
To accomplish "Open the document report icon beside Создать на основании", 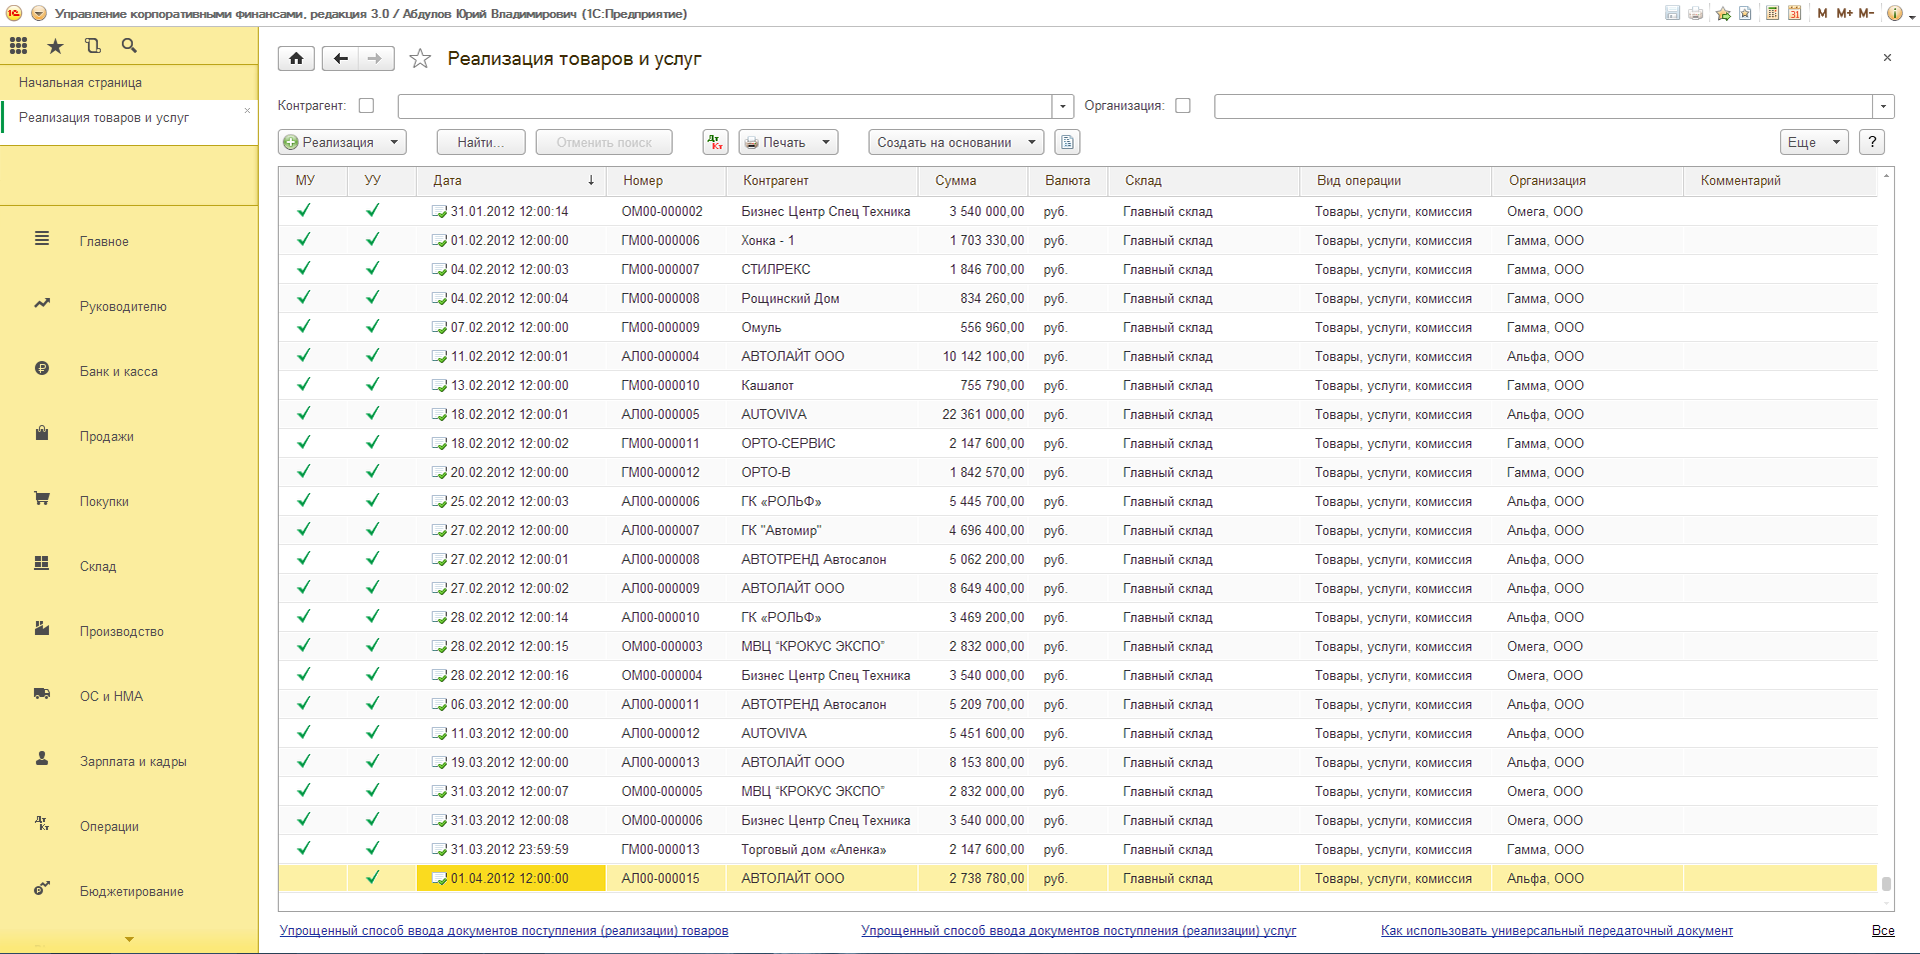I will click(1067, 142).
